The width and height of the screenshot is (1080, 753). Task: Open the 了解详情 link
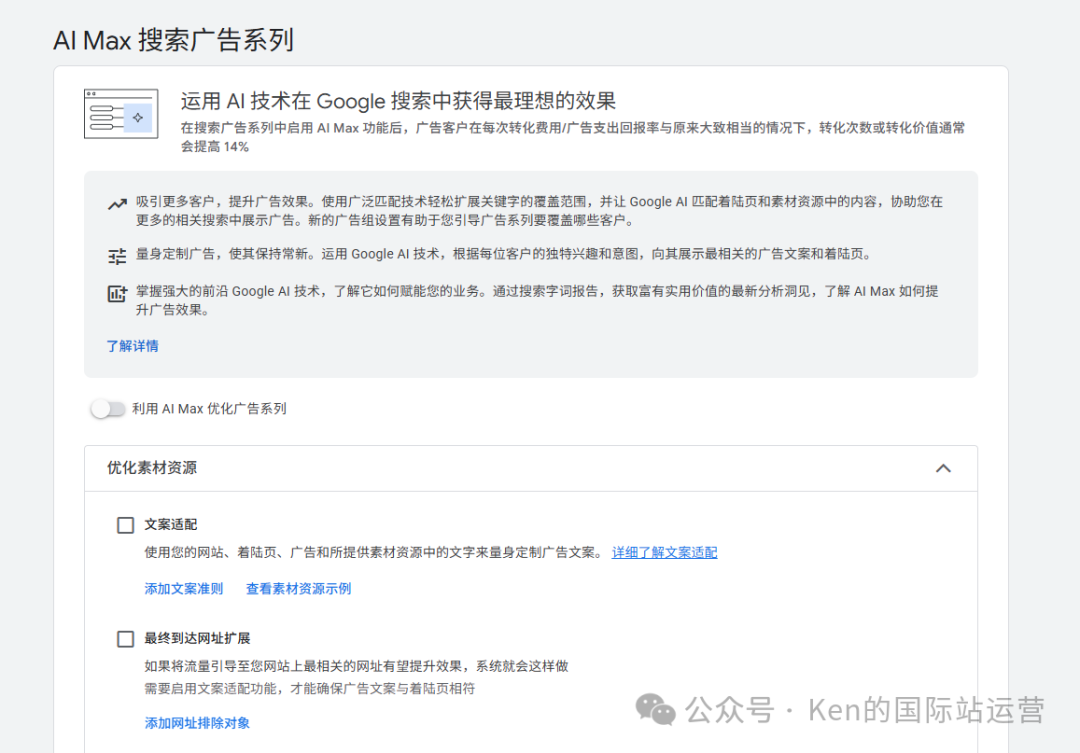(132, 346)
